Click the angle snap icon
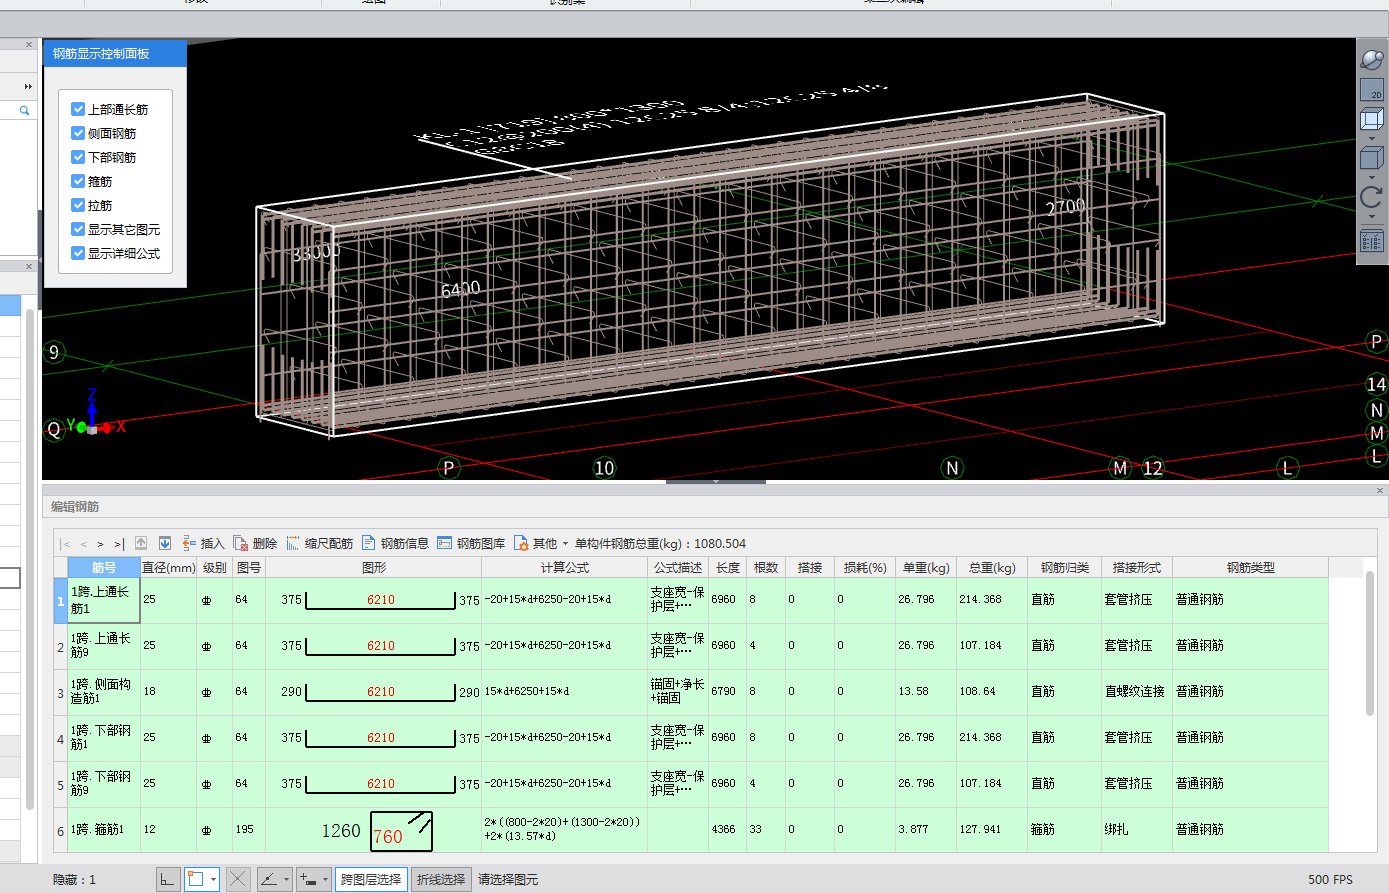 [x=269, y=879]
